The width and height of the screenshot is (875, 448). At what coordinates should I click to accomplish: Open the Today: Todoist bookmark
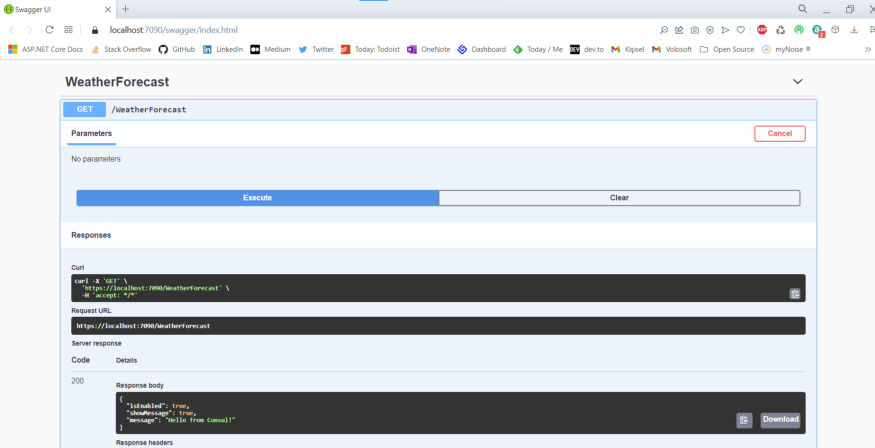pos(370,50)
